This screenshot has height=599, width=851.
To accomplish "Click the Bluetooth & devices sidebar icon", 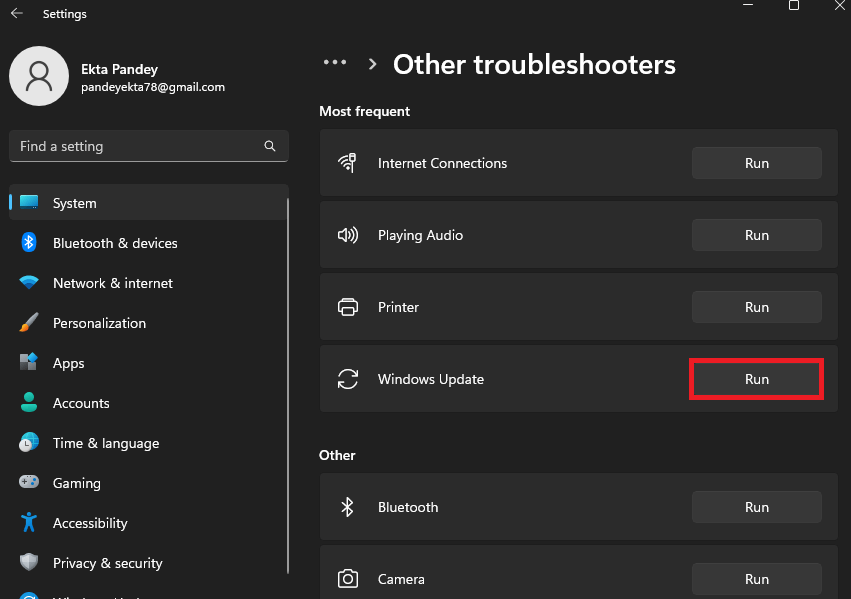I will point(29,243).
